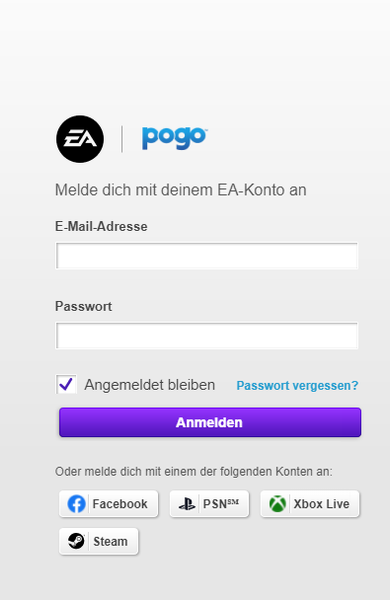
Task: Focus the Passwort input field
Action: [x=207, y=336]
